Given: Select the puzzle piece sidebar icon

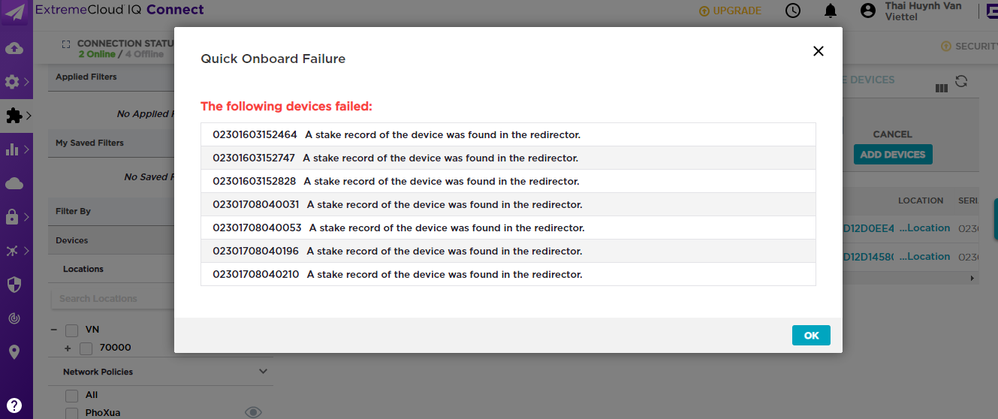Looking at the screenshot, I should (x=14, y=115).
